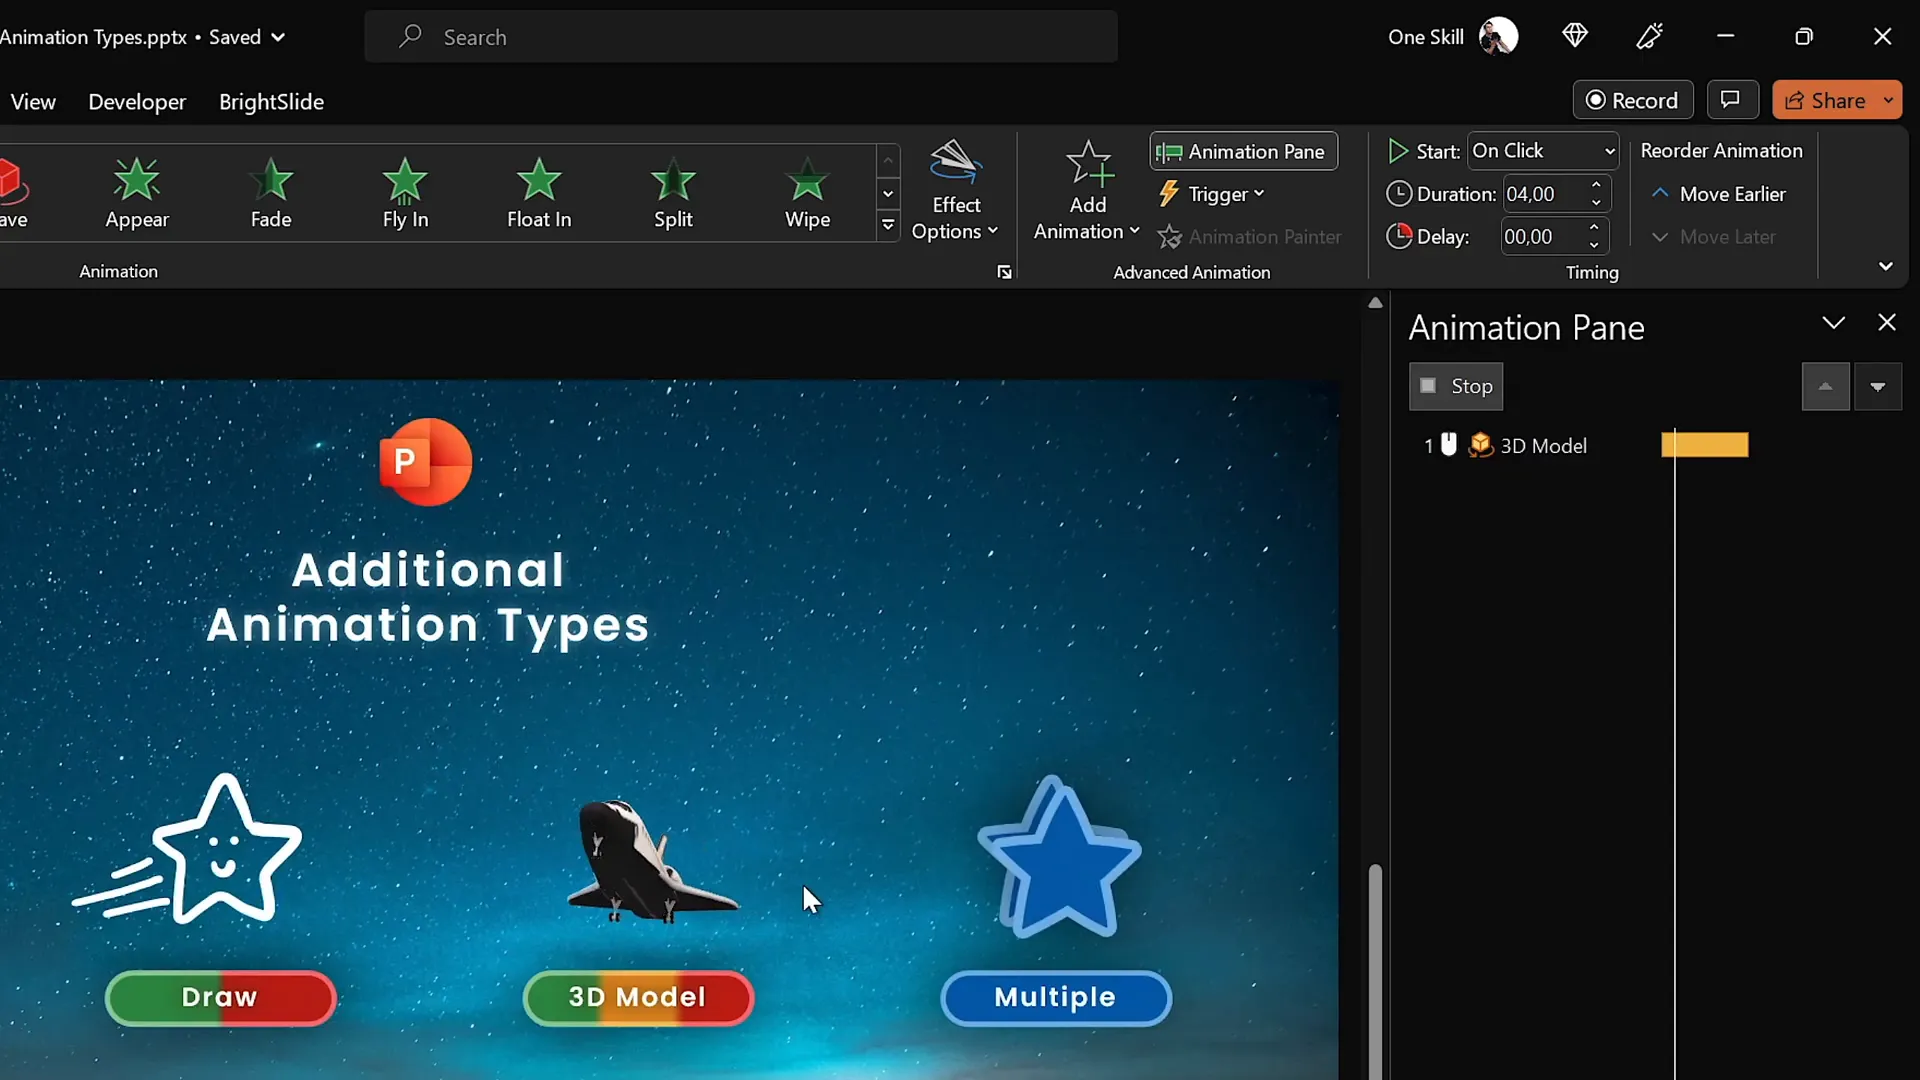The width and height of the screenshot is (1920, 1080).
Task: Click the Add Animation star icon
Action: (x=1088, y=165)
